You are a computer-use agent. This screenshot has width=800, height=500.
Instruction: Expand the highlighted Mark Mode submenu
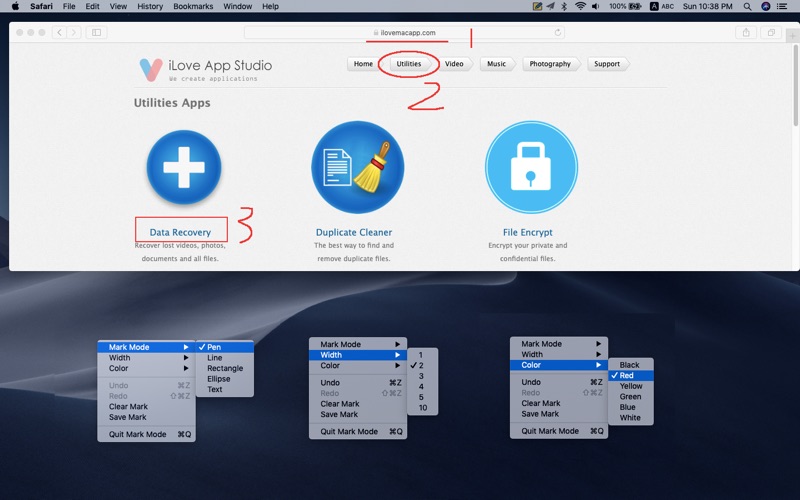click(146, 347)
